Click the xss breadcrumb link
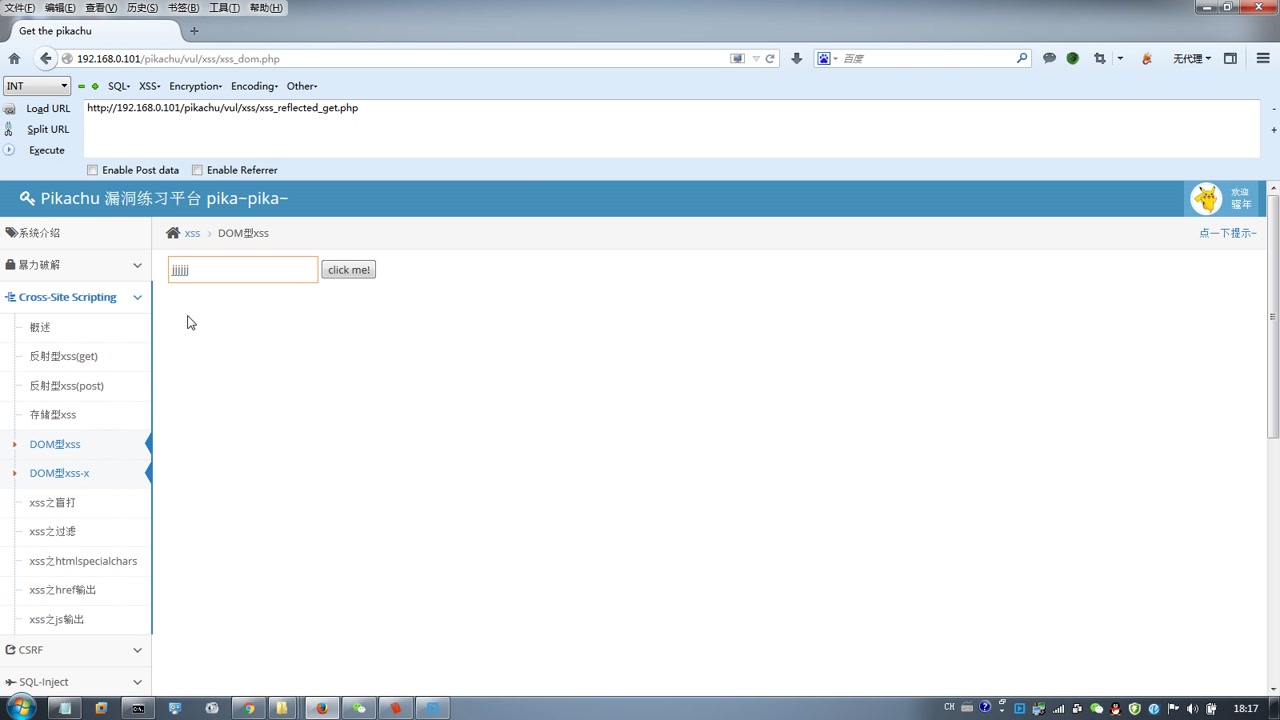This screenshot has width=1280, height=720. click(192, 233)
